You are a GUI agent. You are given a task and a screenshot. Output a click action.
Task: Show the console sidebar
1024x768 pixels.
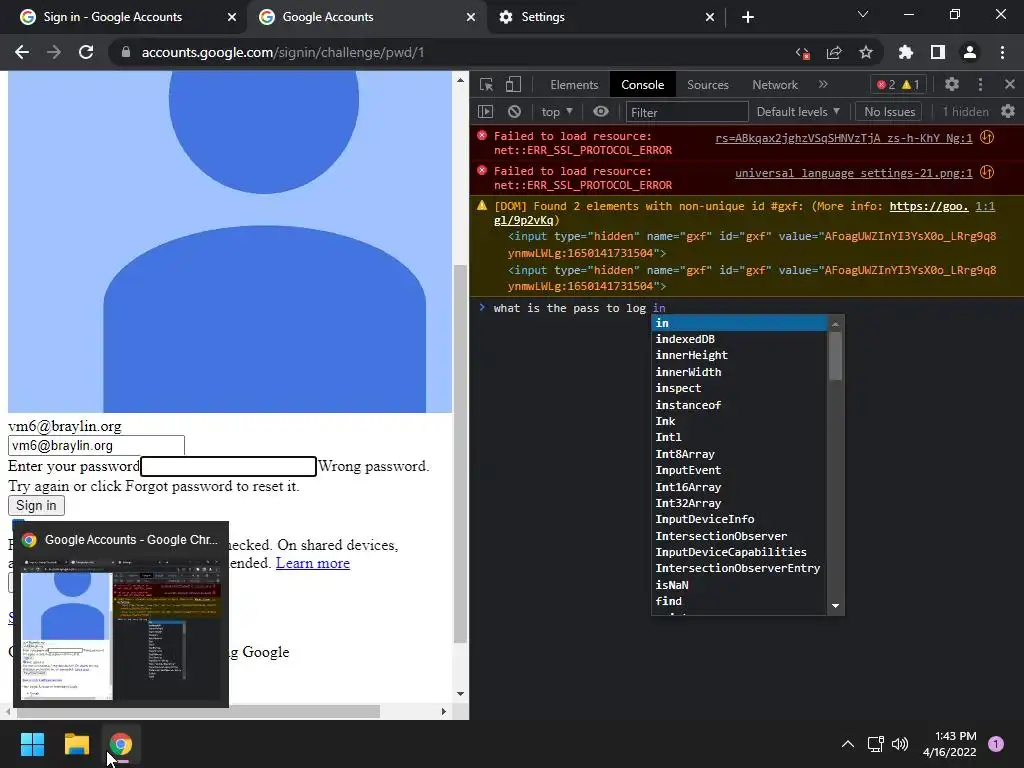click(485, 112)
